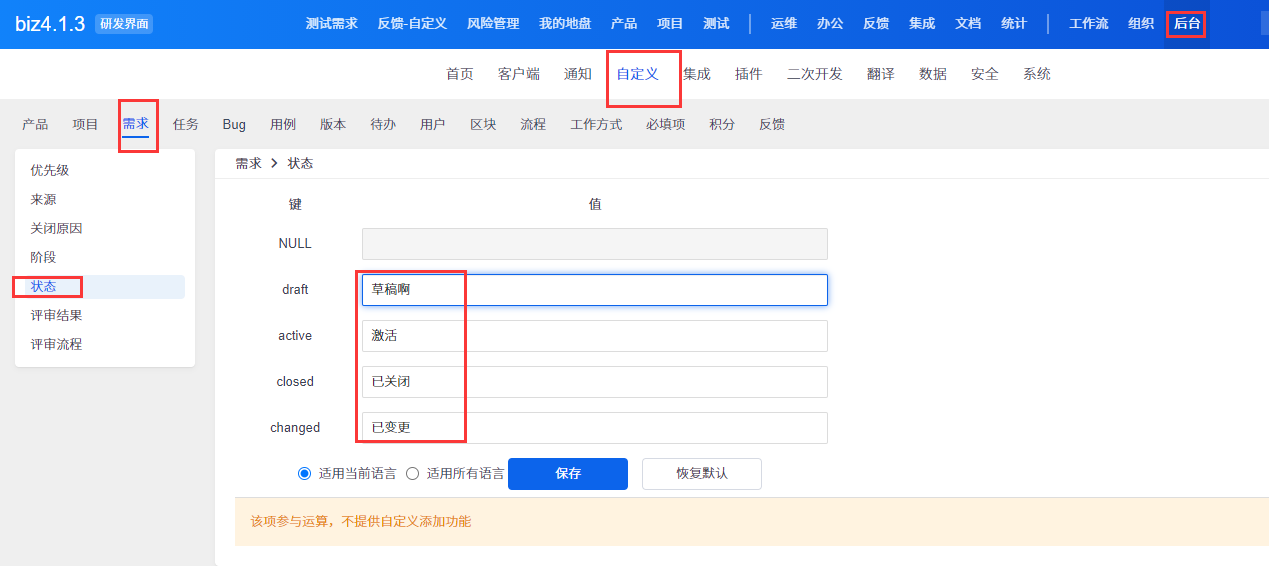
Task: Open the 二次开发 admin tab
Action: coord(814,74)
